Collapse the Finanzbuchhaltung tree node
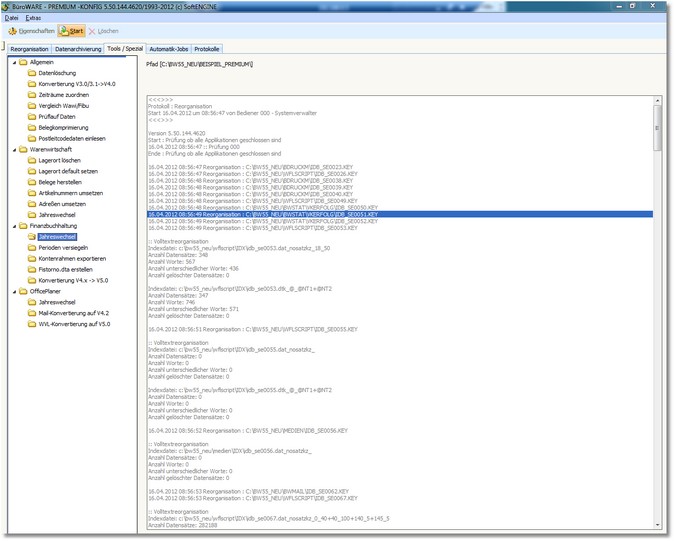The image size is (674, 541). click(13, 226)
